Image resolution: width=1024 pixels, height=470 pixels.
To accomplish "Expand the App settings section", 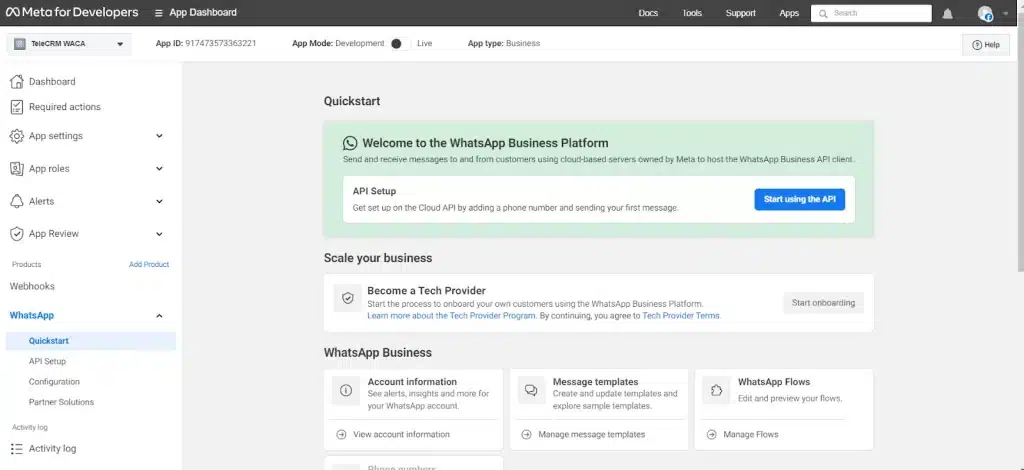I will [159, 136].
